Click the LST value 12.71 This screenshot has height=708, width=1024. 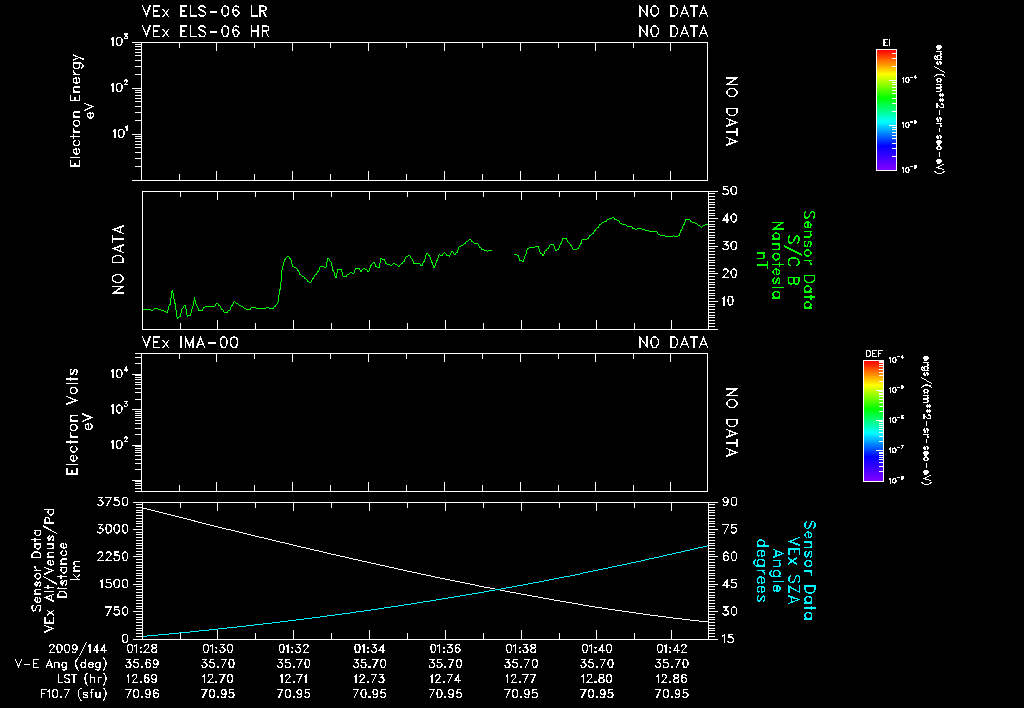294,679
